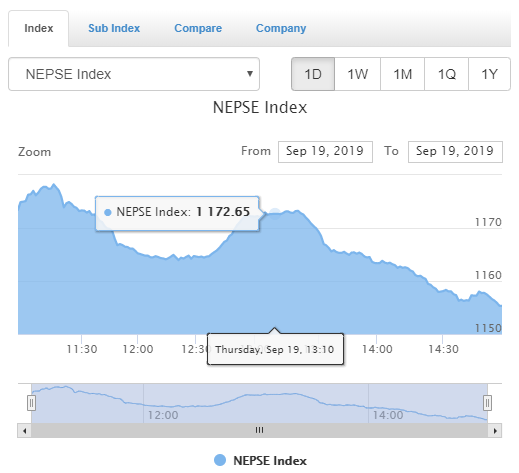Click the 14:30 time axis label
Viewport: 519px width, 473px height.
tap(443, 349)
